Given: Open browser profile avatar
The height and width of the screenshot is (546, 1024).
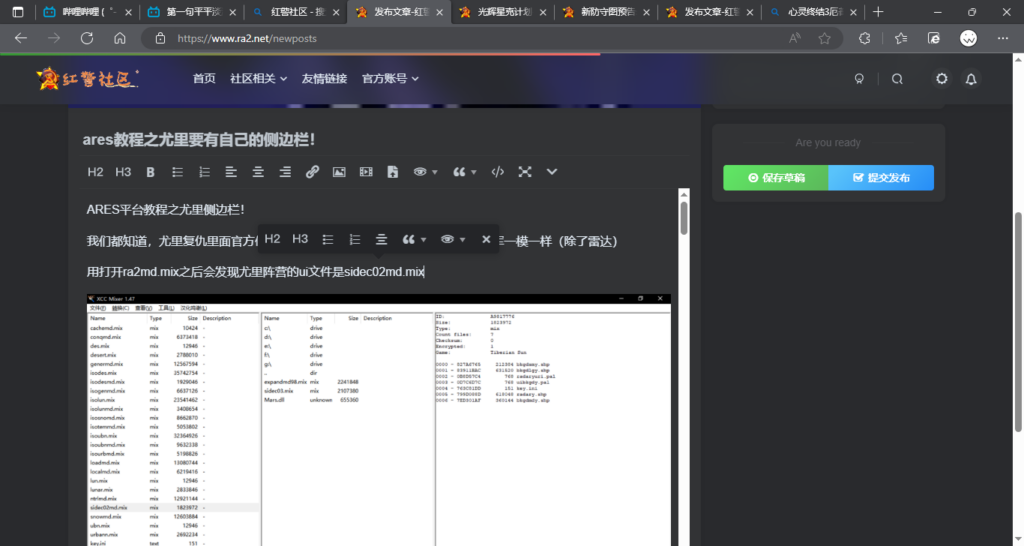Looking at the screenshot, I should tap(968, 39).
